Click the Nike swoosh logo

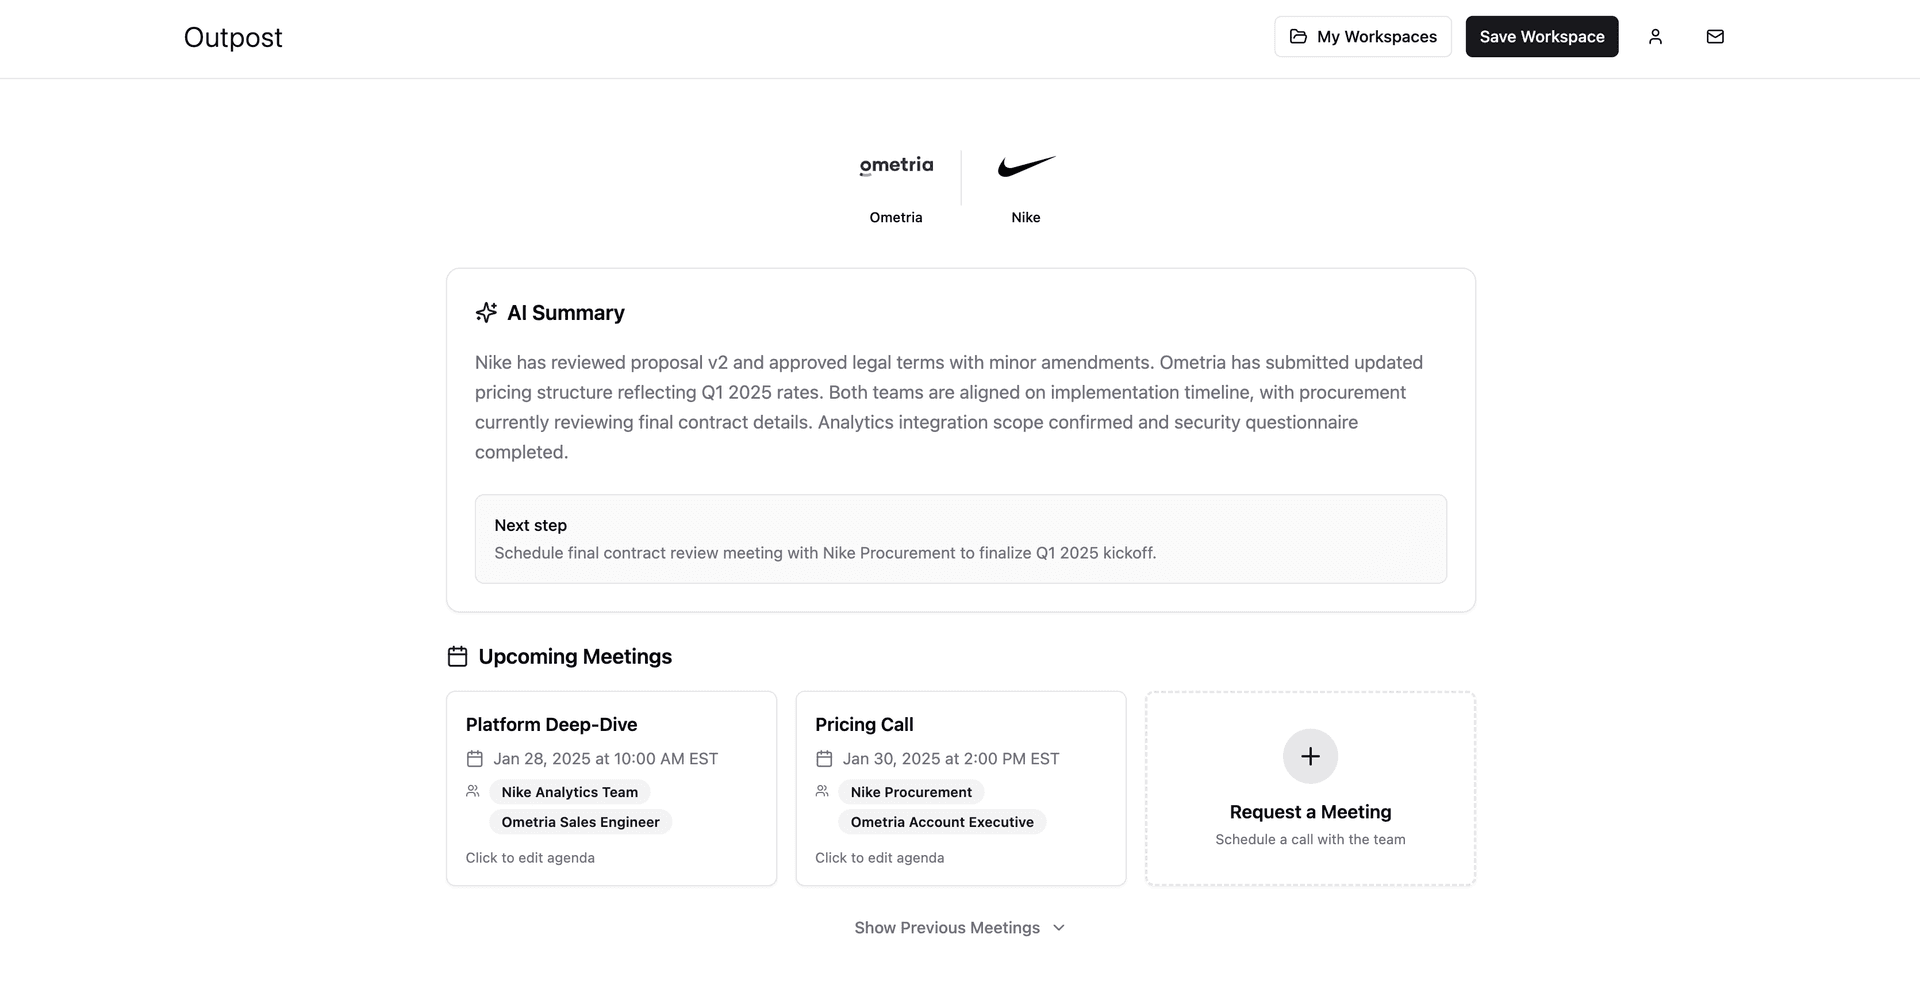1026,167
